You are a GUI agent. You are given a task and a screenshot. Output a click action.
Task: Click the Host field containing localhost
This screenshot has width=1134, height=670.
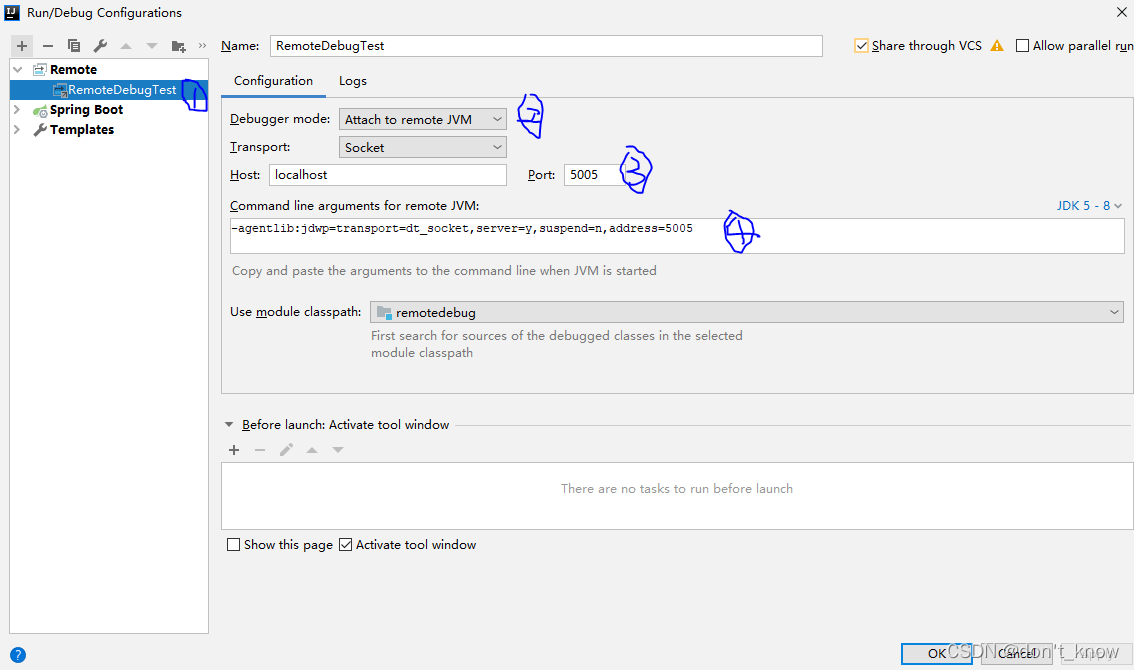tap(388, 175)
